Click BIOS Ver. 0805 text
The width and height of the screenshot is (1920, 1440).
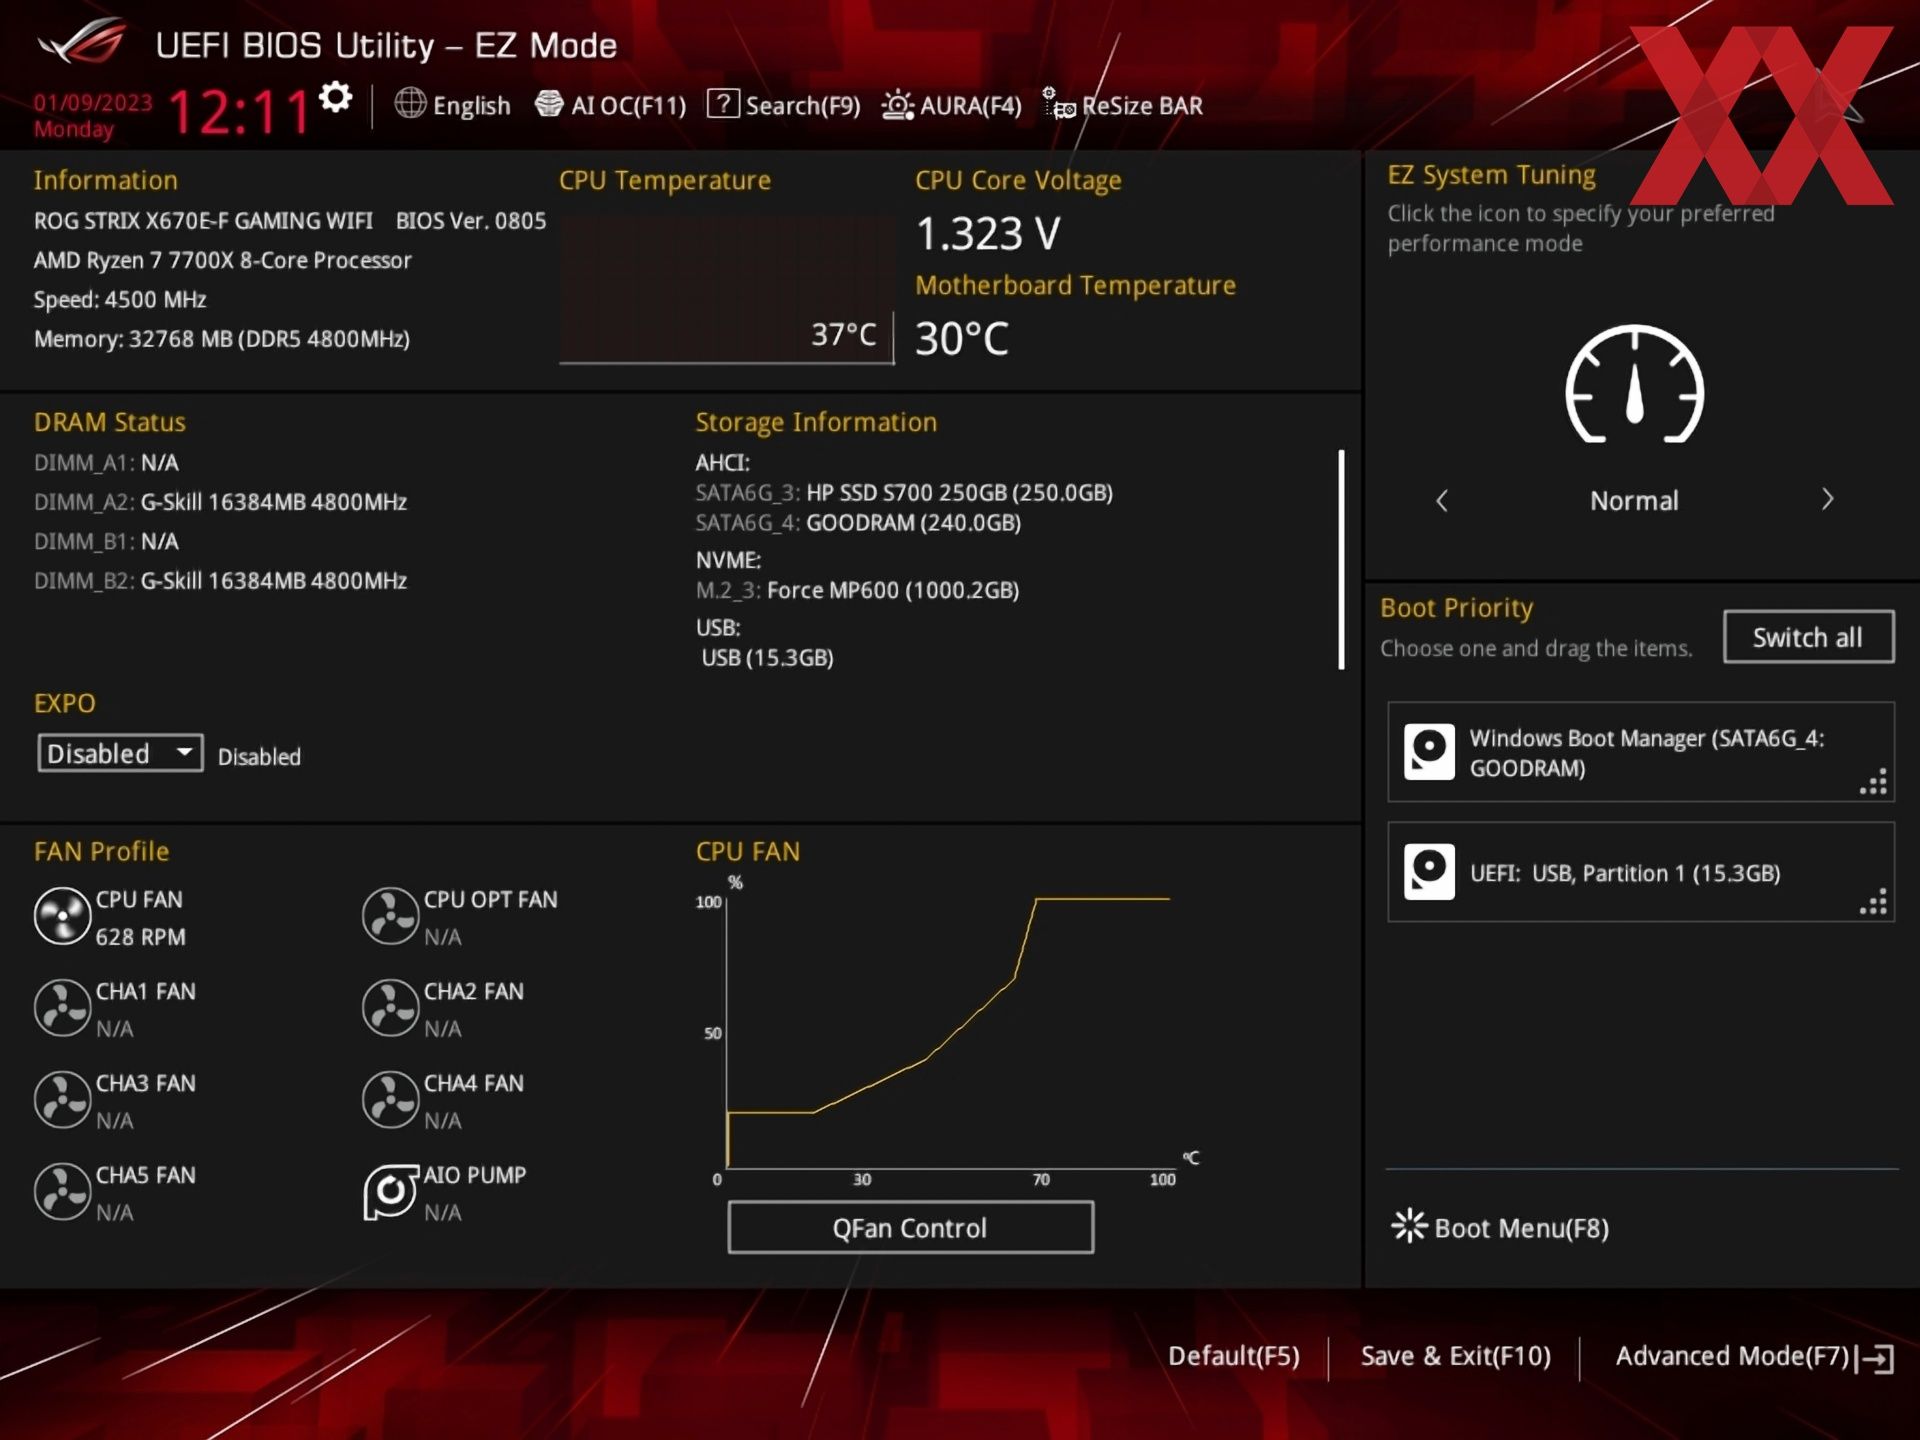pos(471,220)
